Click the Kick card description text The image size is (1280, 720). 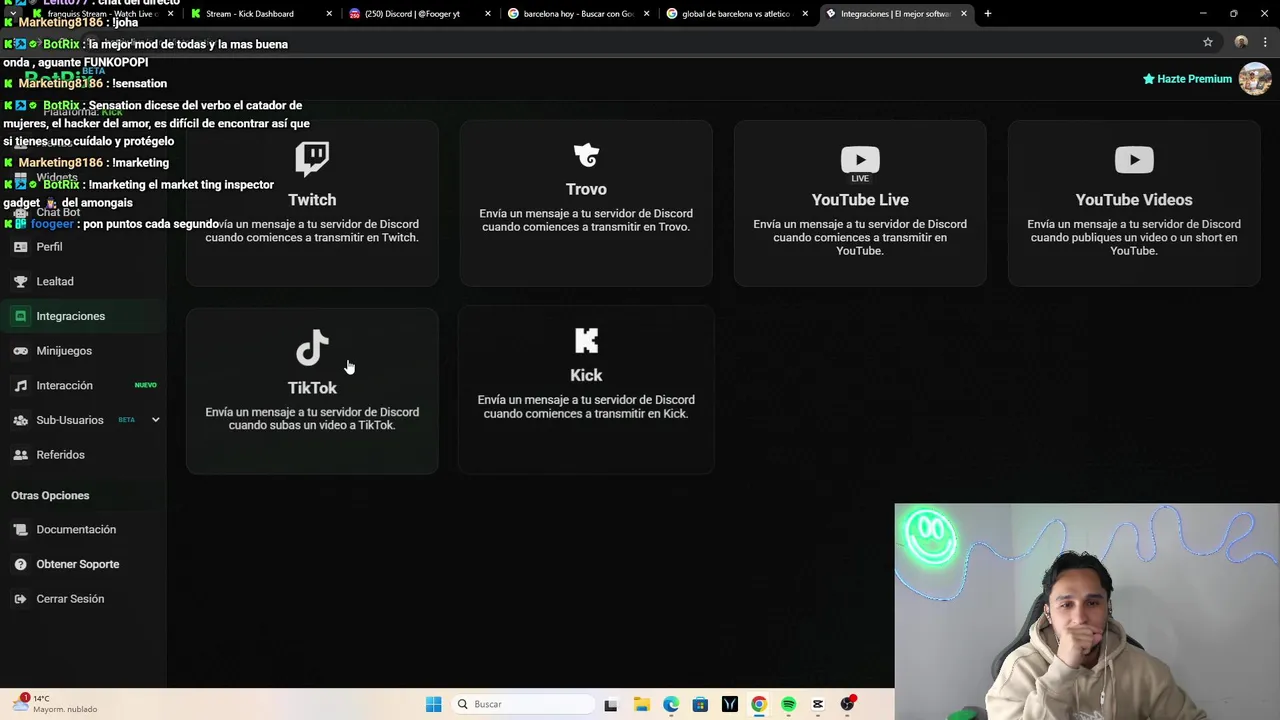[x=586, y=406]
